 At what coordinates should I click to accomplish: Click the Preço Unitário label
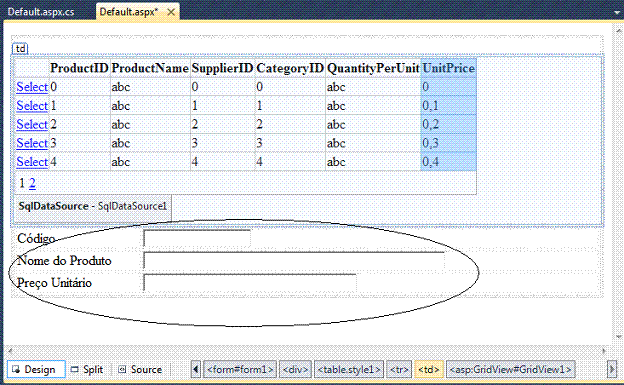[x=54, y=283]
